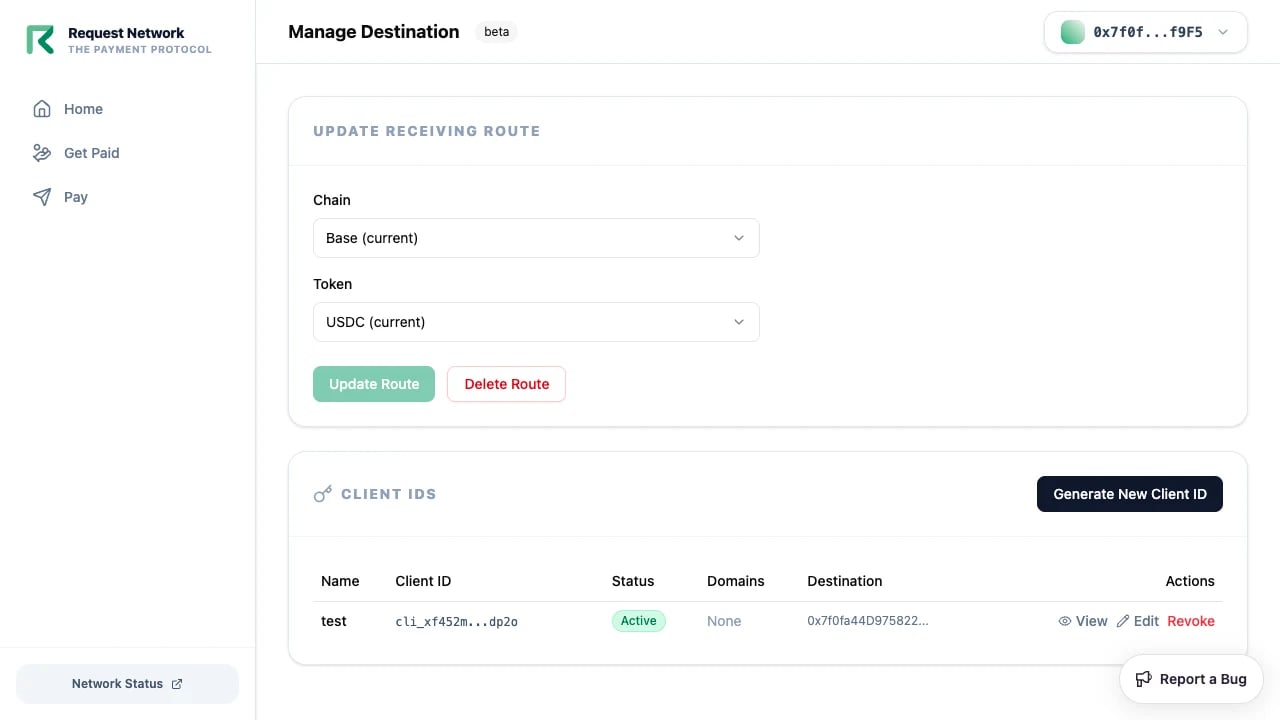
Task: Click the Update Route button
Action: pyautogui.click(x=374, y=384)
